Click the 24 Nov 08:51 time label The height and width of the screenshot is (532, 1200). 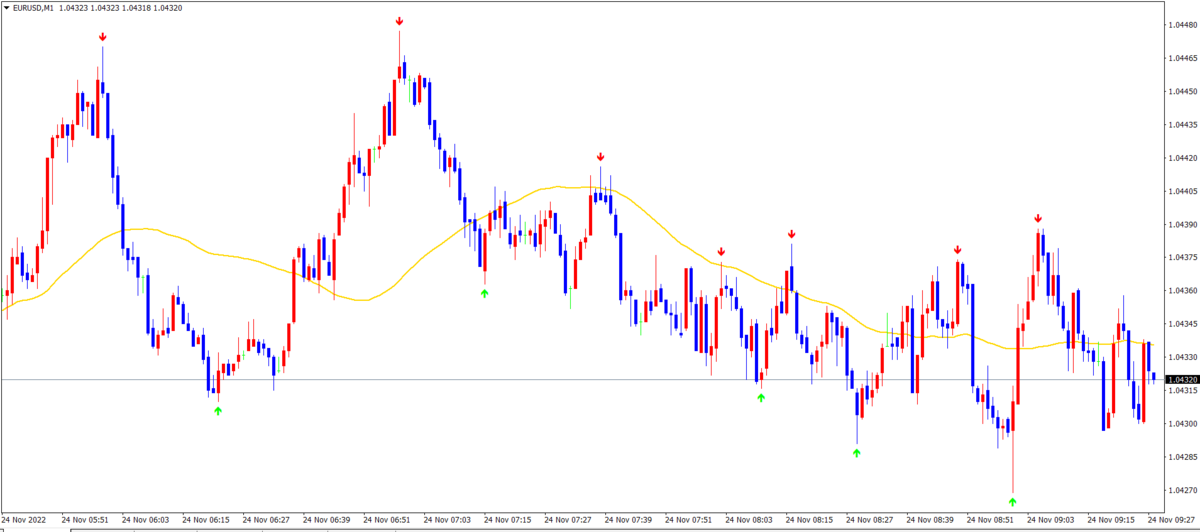click(x=990, y=521)
